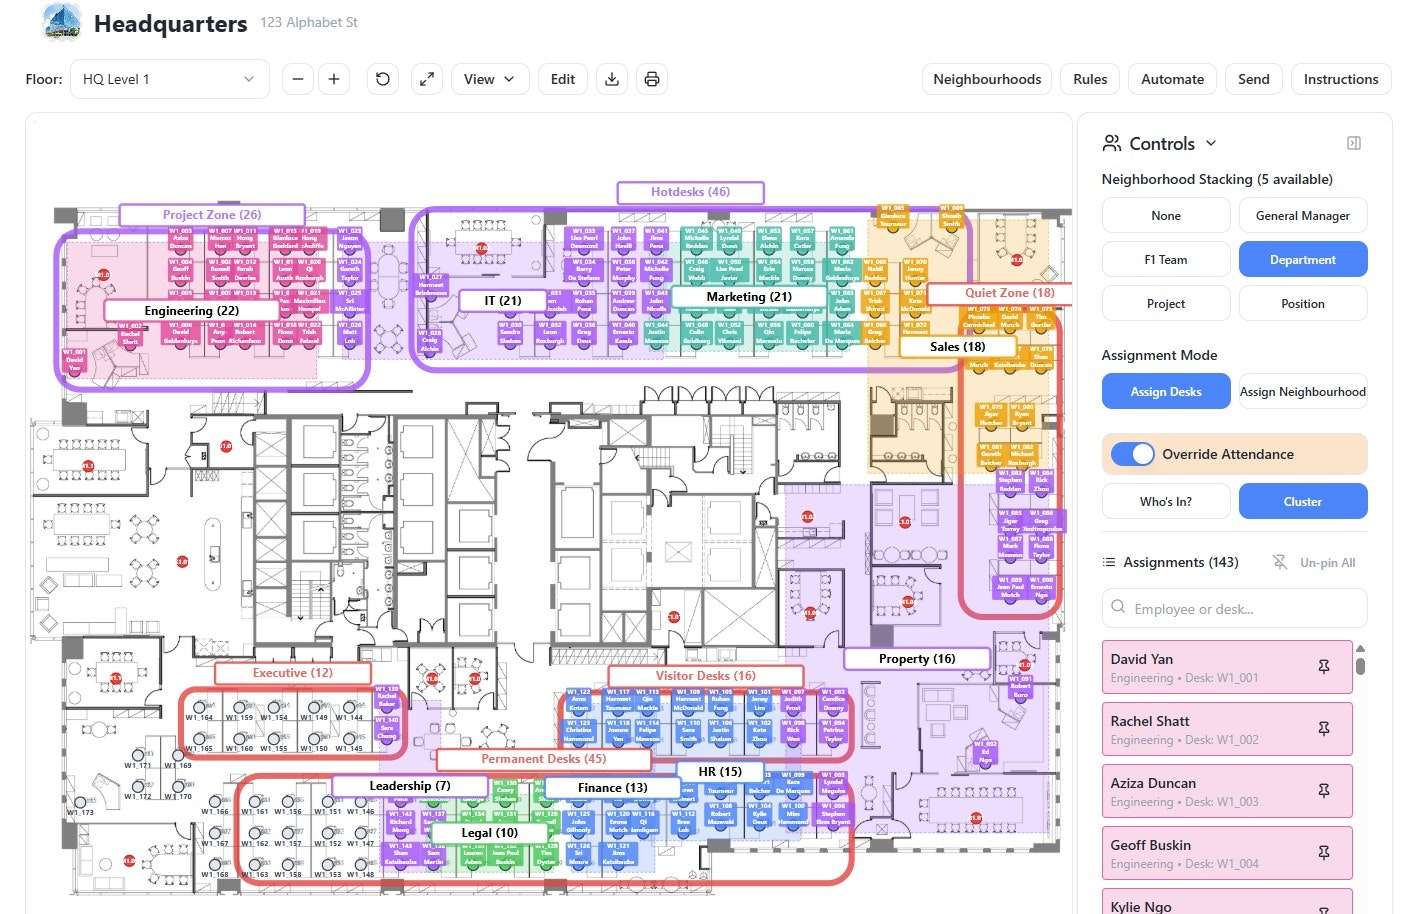The image size is (1410, 914).
Task: Select the HR (15) neighbourhood label
Action: [x=720, y=772]
